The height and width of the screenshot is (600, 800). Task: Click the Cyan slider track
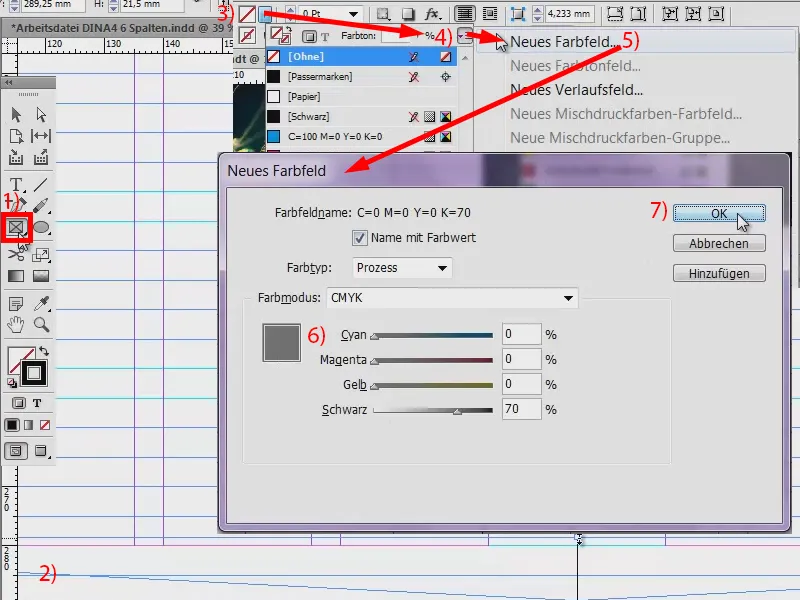coord(433,335)
